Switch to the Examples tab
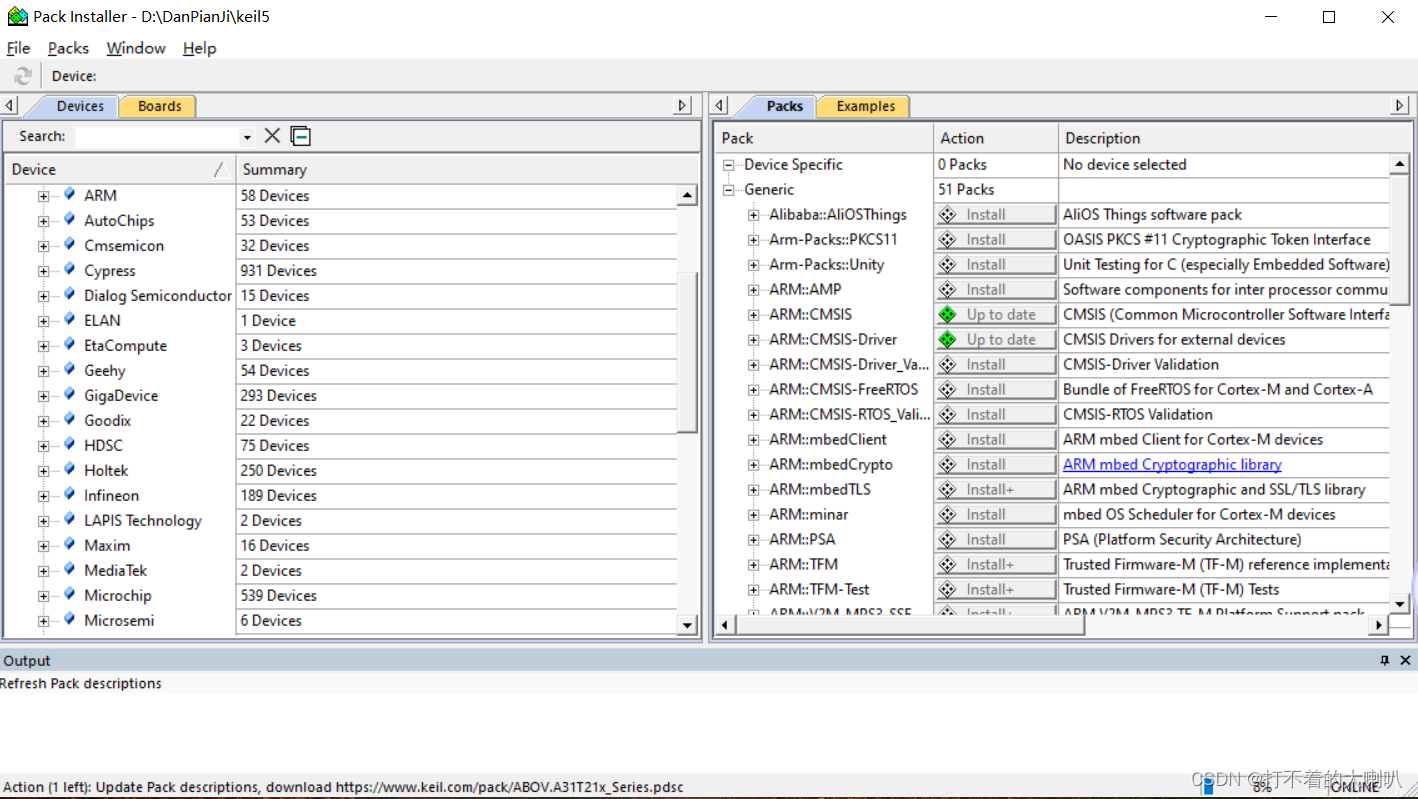1418x799 pixels. click(865, 106)
